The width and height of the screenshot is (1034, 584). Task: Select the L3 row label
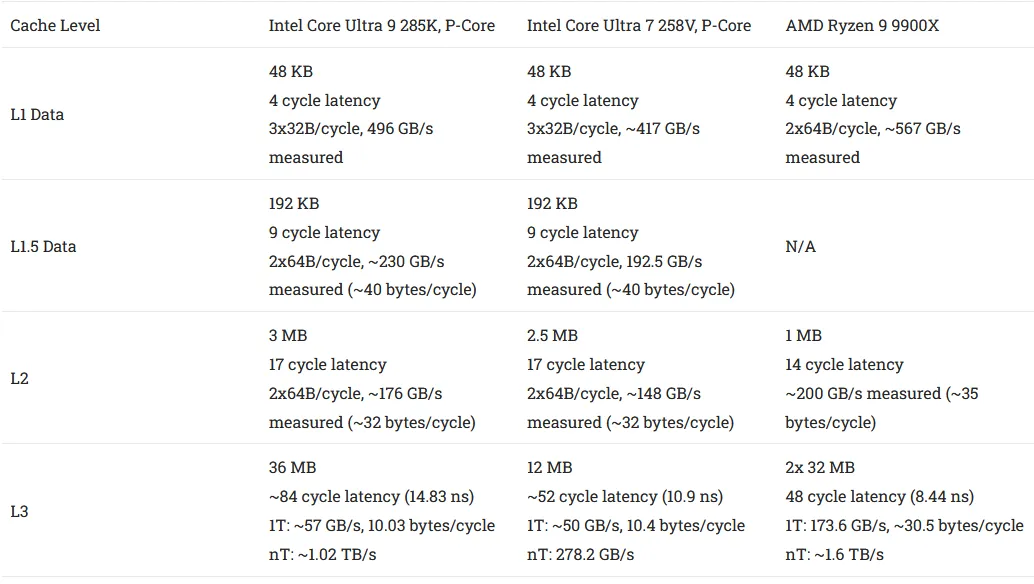click(19, 511)
